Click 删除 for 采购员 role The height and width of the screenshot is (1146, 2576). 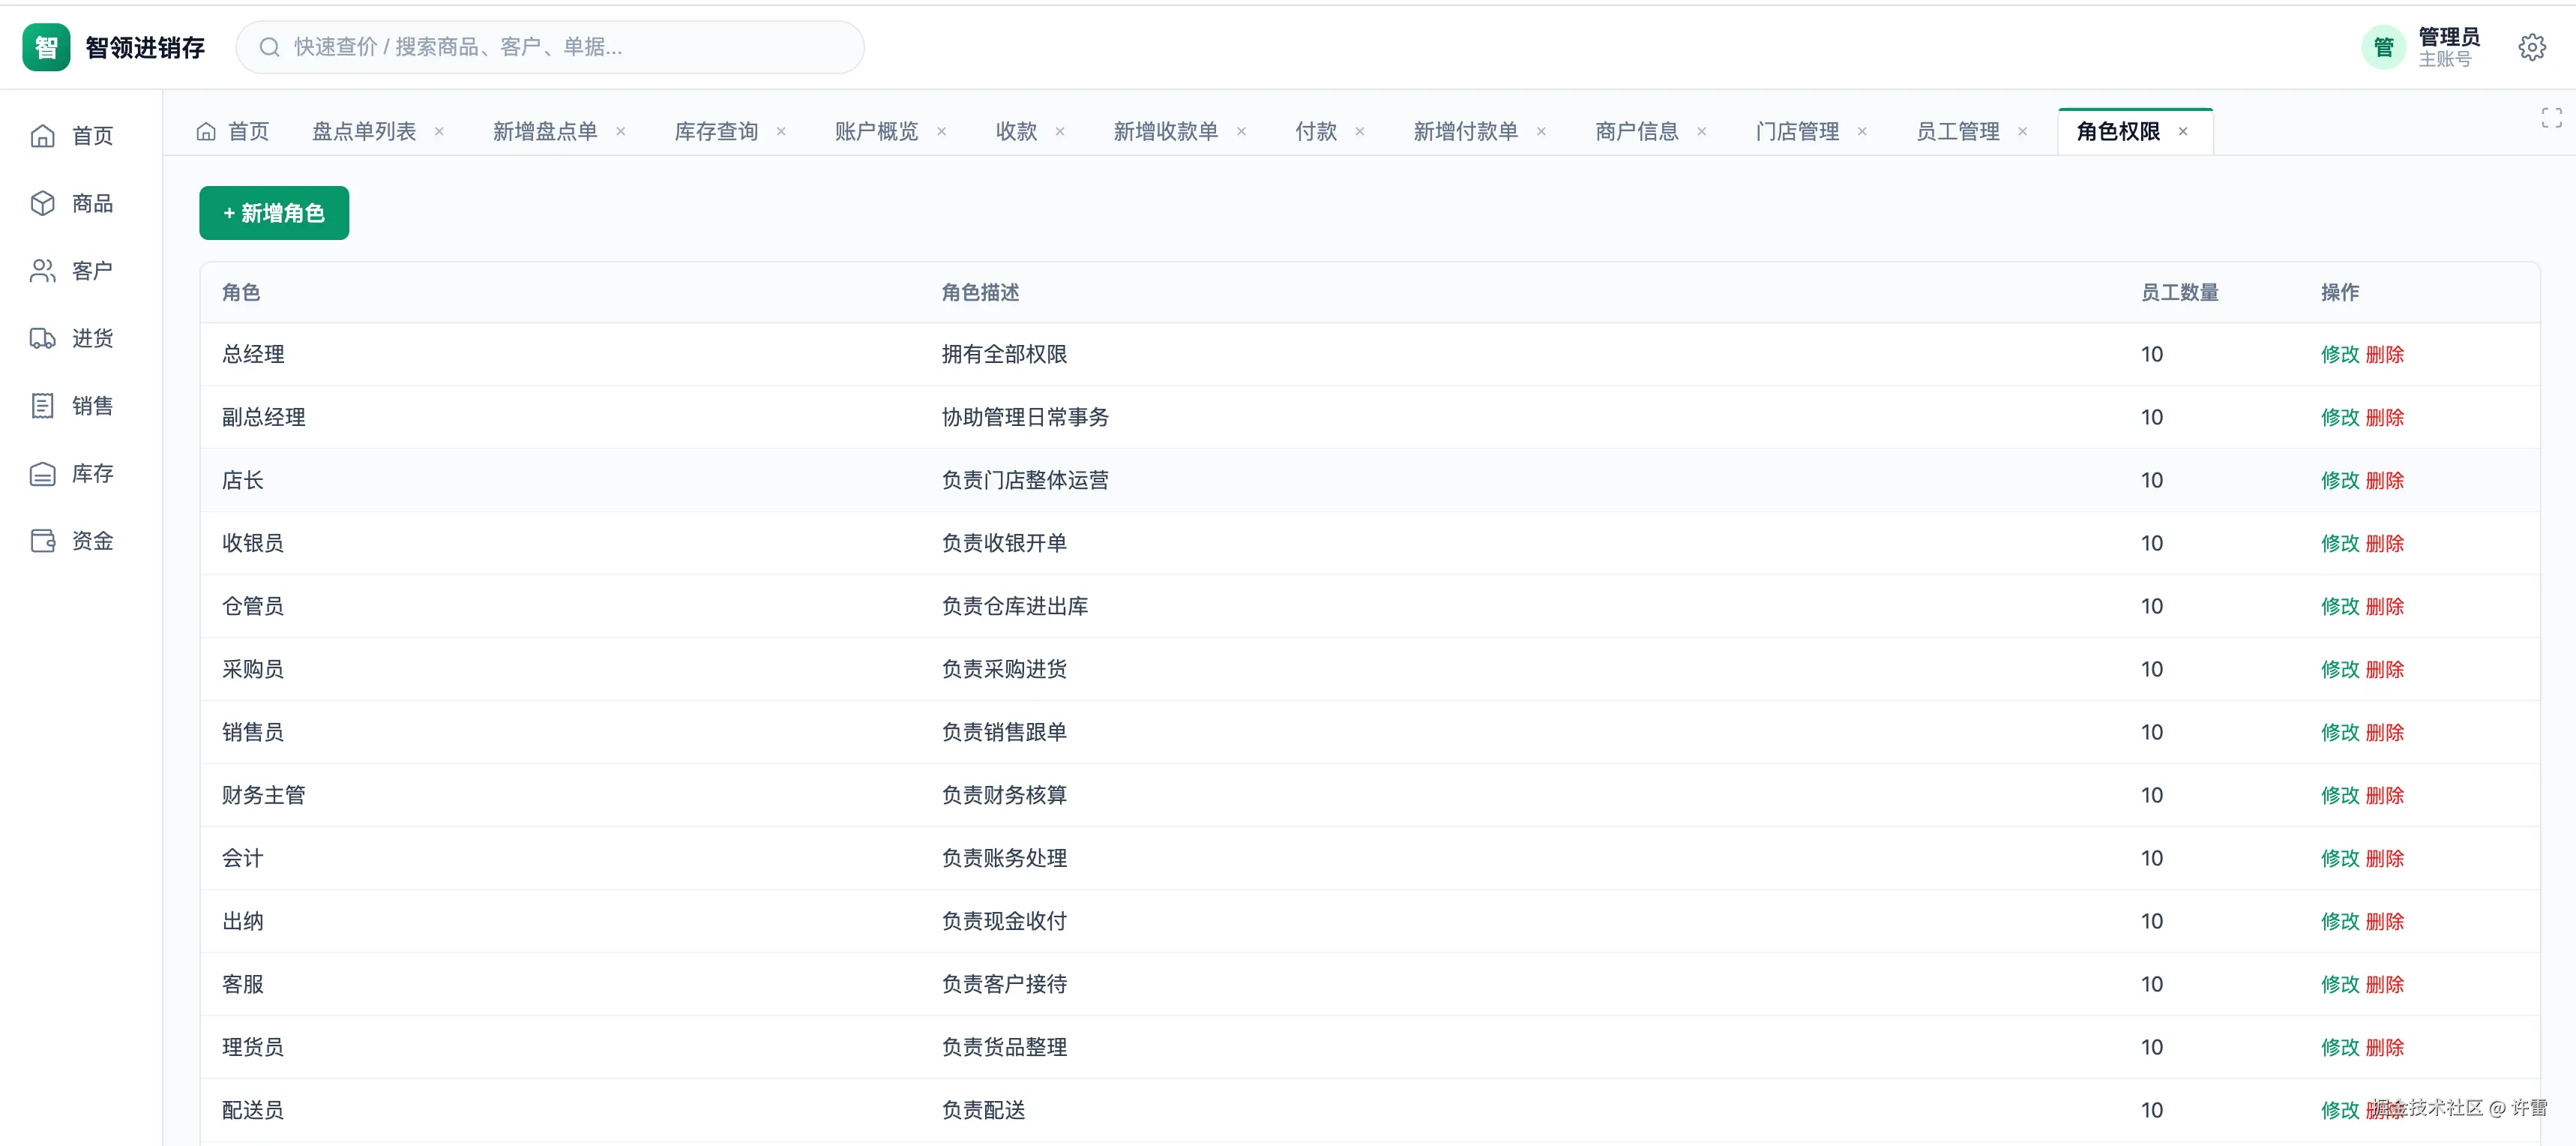tap(2385, 670)
